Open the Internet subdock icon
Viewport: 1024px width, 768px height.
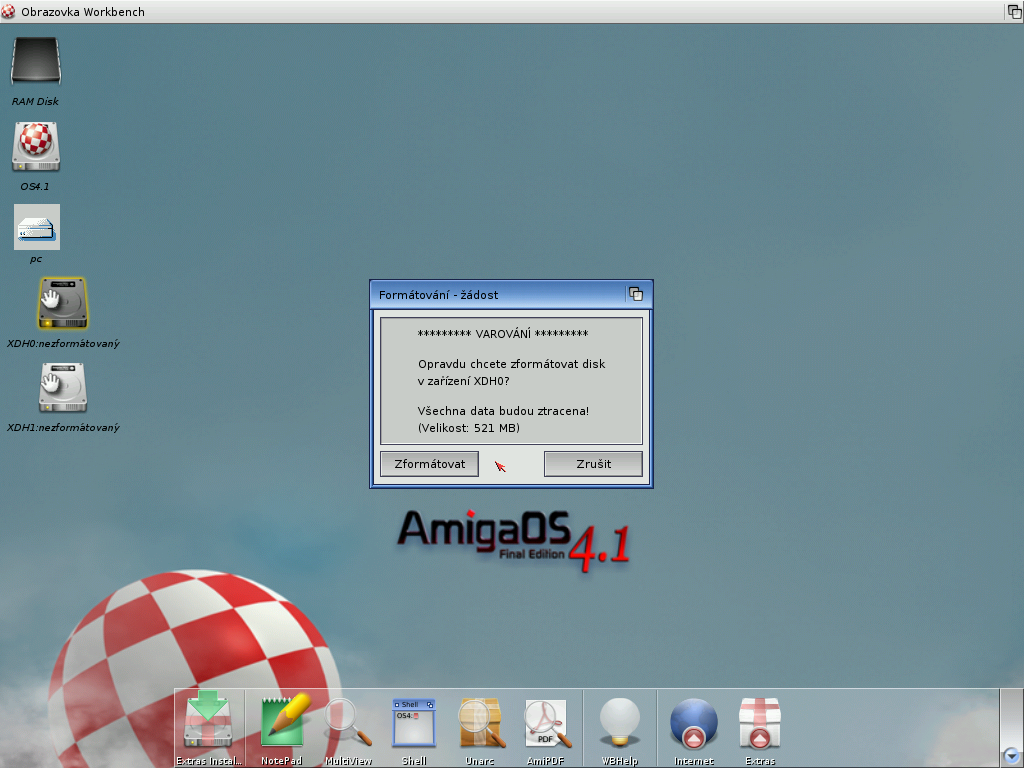(x=693, y=722)
